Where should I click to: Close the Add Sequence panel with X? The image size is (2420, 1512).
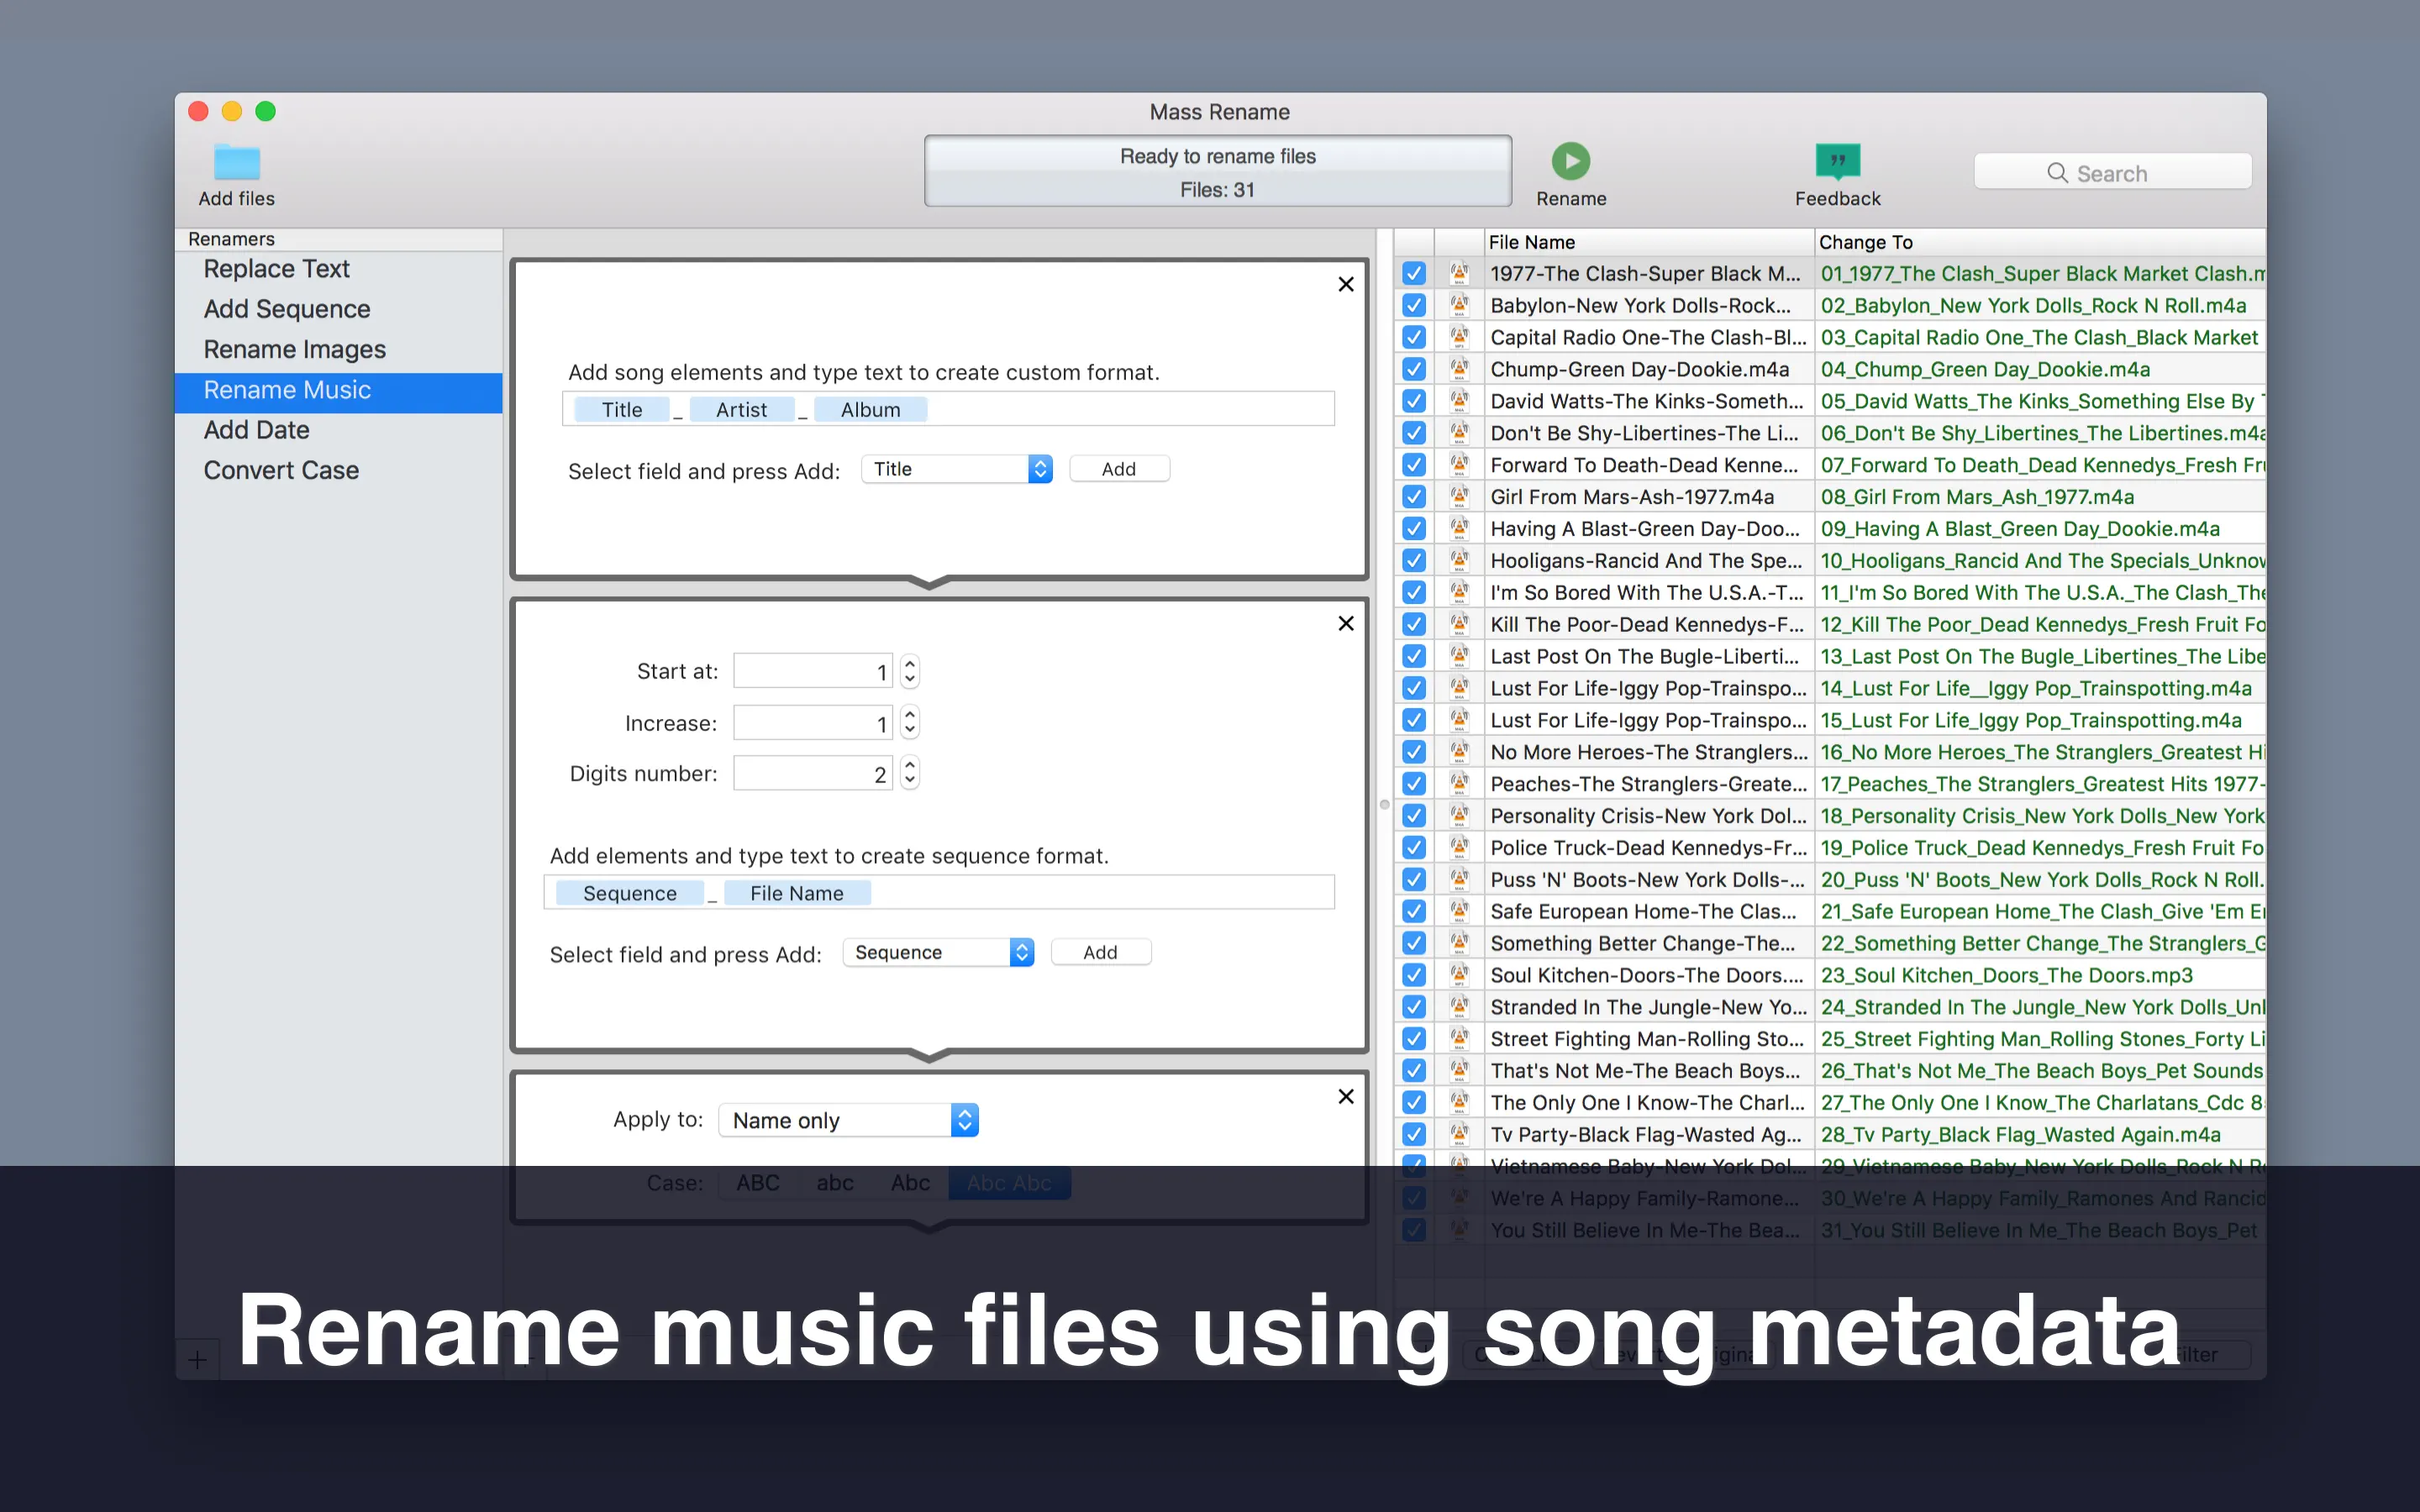point(1346,624)
